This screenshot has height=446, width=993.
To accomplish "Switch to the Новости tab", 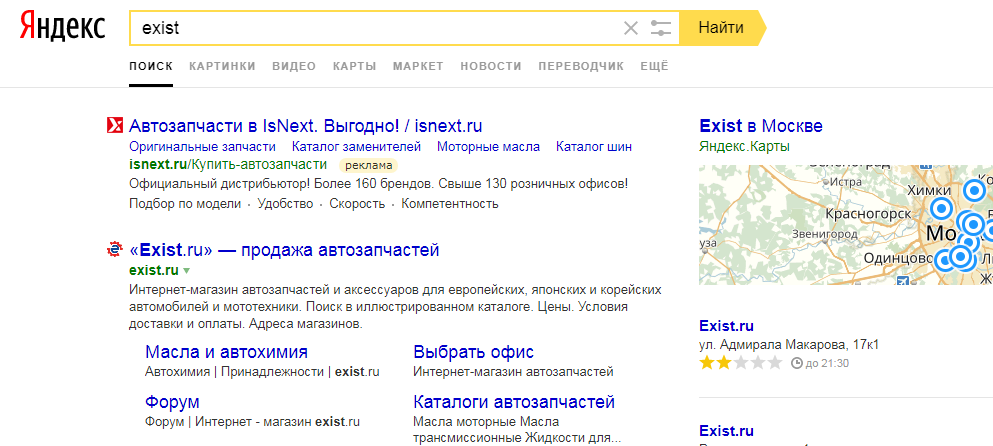I will 491,66.
